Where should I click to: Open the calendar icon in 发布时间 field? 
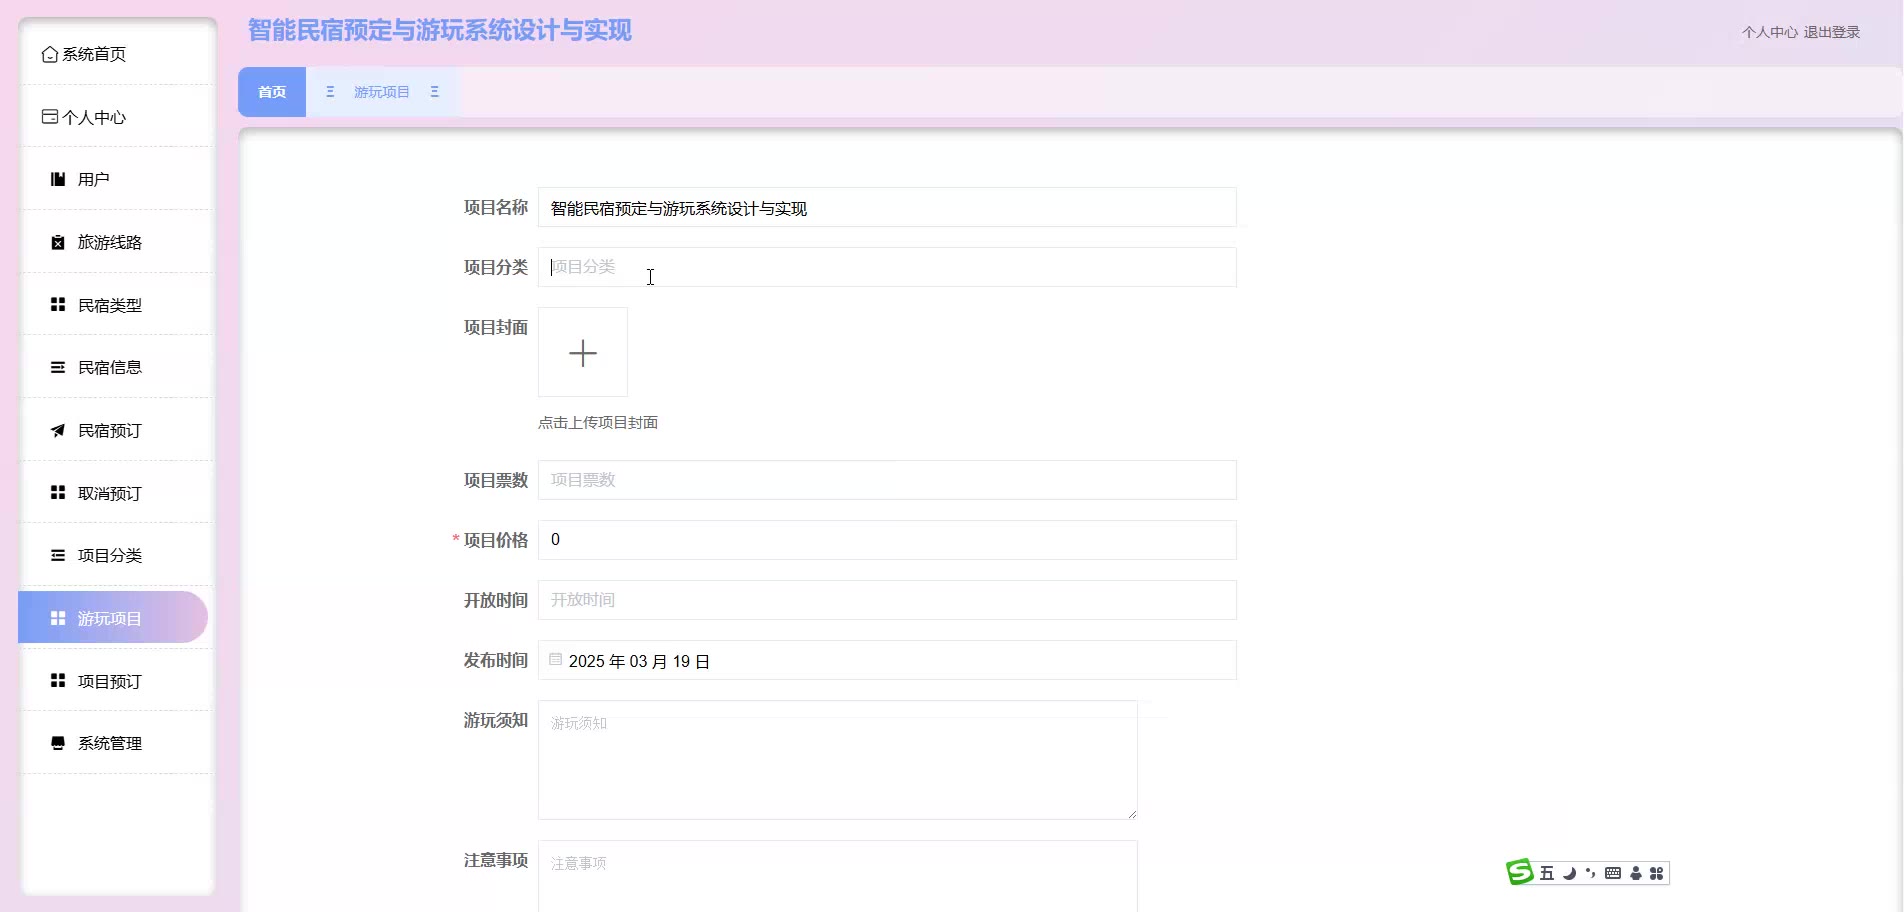556,660
